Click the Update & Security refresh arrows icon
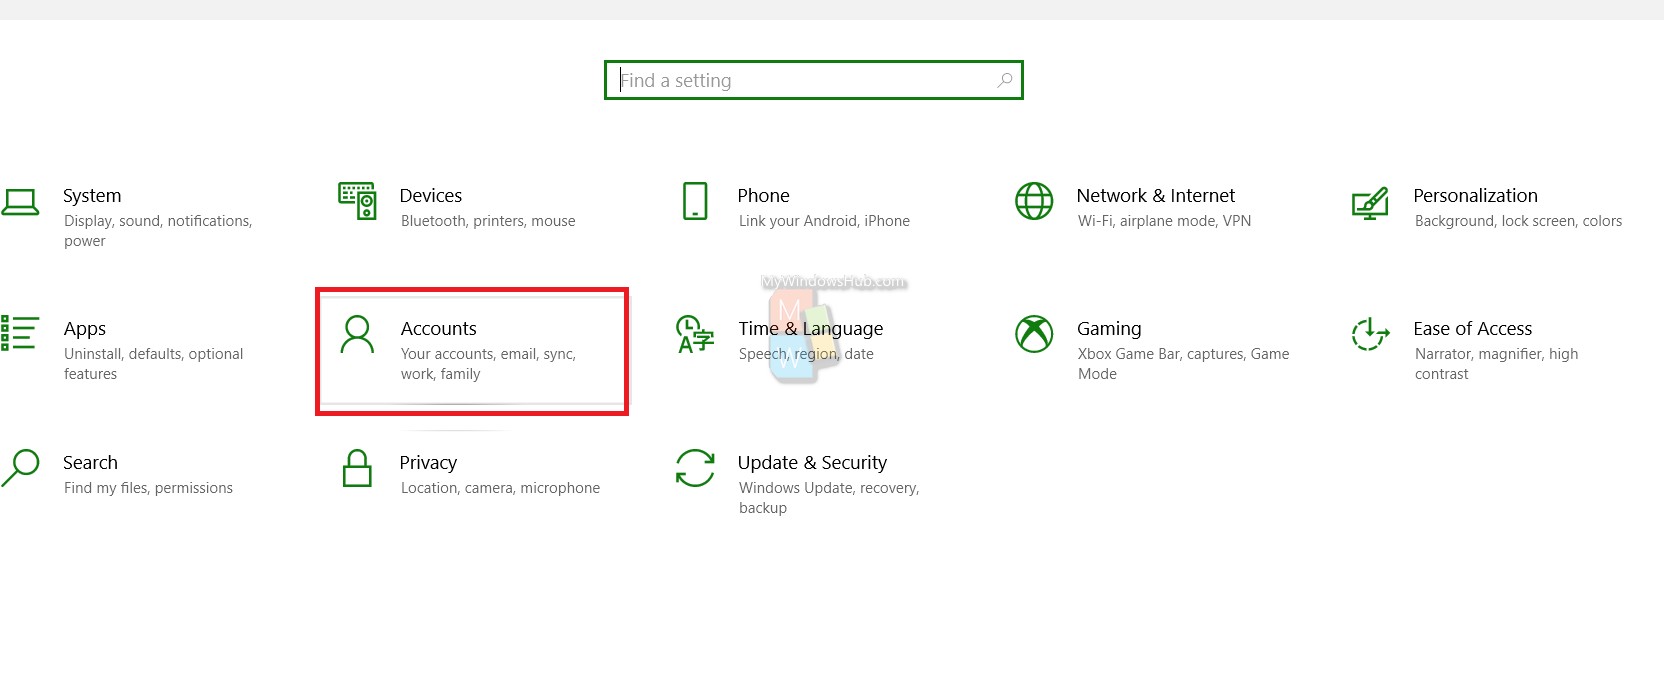The width and height of the screenshot is (1664, 678). [695, 468]
